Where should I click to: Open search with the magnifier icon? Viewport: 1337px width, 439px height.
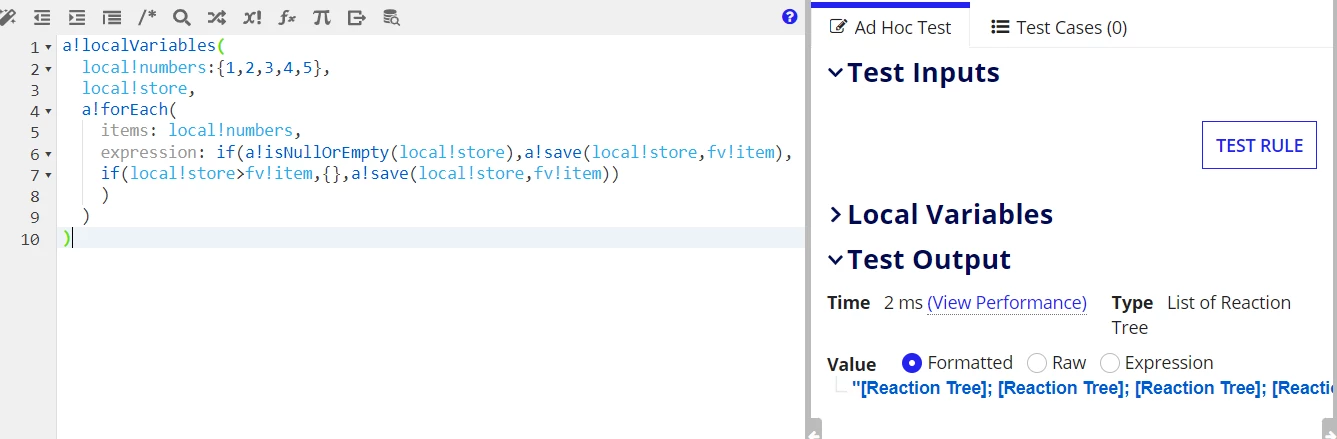click(181, 17)
